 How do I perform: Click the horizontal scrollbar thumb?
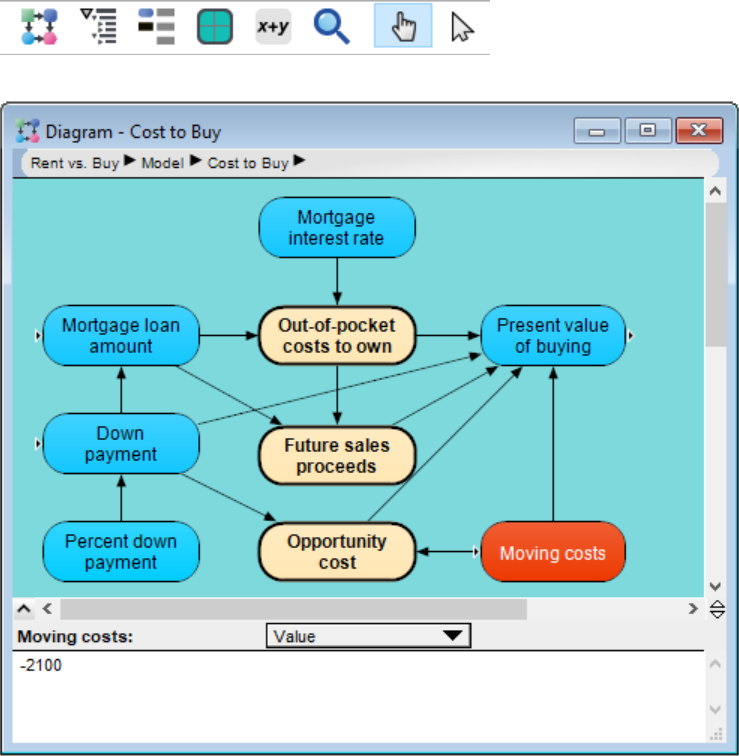(x=293, y=609)
